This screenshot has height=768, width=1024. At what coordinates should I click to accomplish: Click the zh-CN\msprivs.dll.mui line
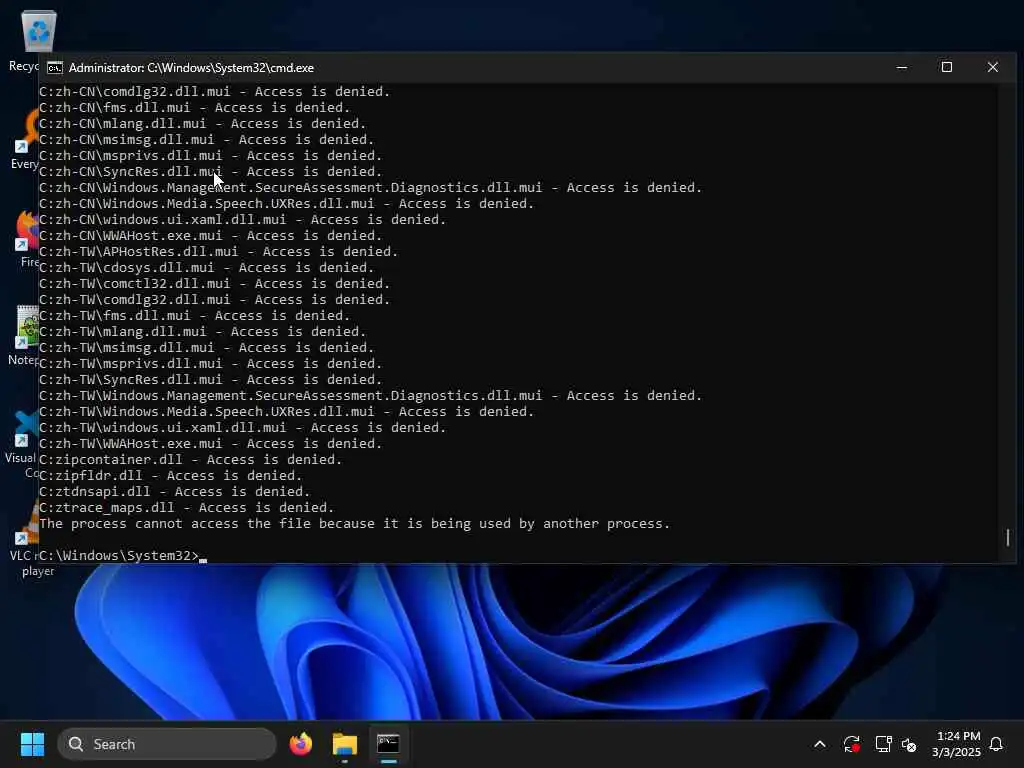211,155
